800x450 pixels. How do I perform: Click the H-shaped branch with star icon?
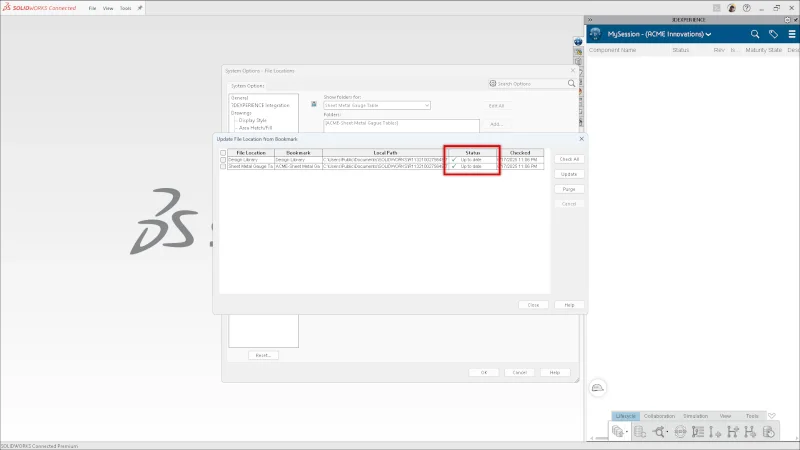pos(733,432)
